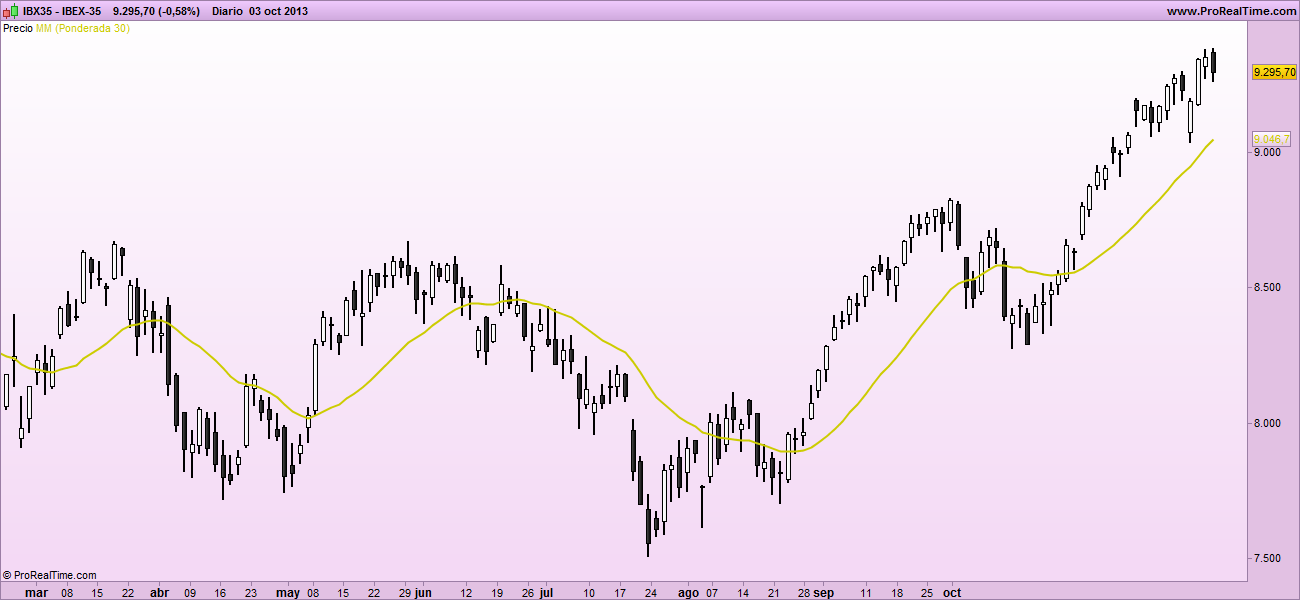Select the IBX35 - IBEX-35 ticker title
Viewport: 1300px width, 600px height.
click(x=62, y=11)
